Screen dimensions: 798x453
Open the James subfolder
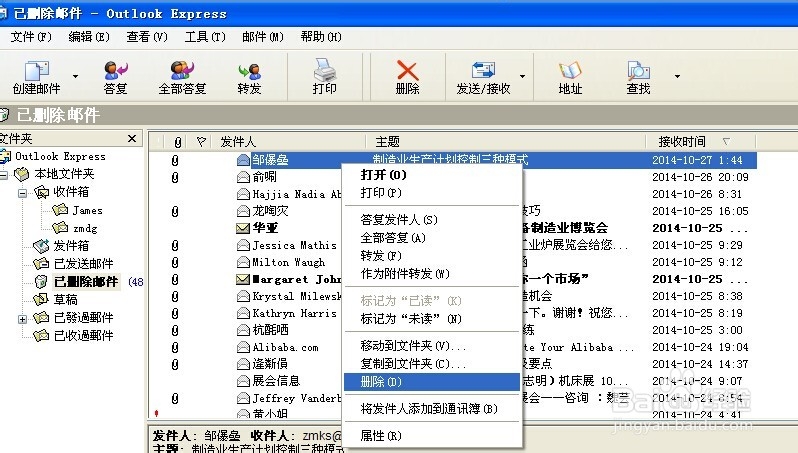click(87, 210)
